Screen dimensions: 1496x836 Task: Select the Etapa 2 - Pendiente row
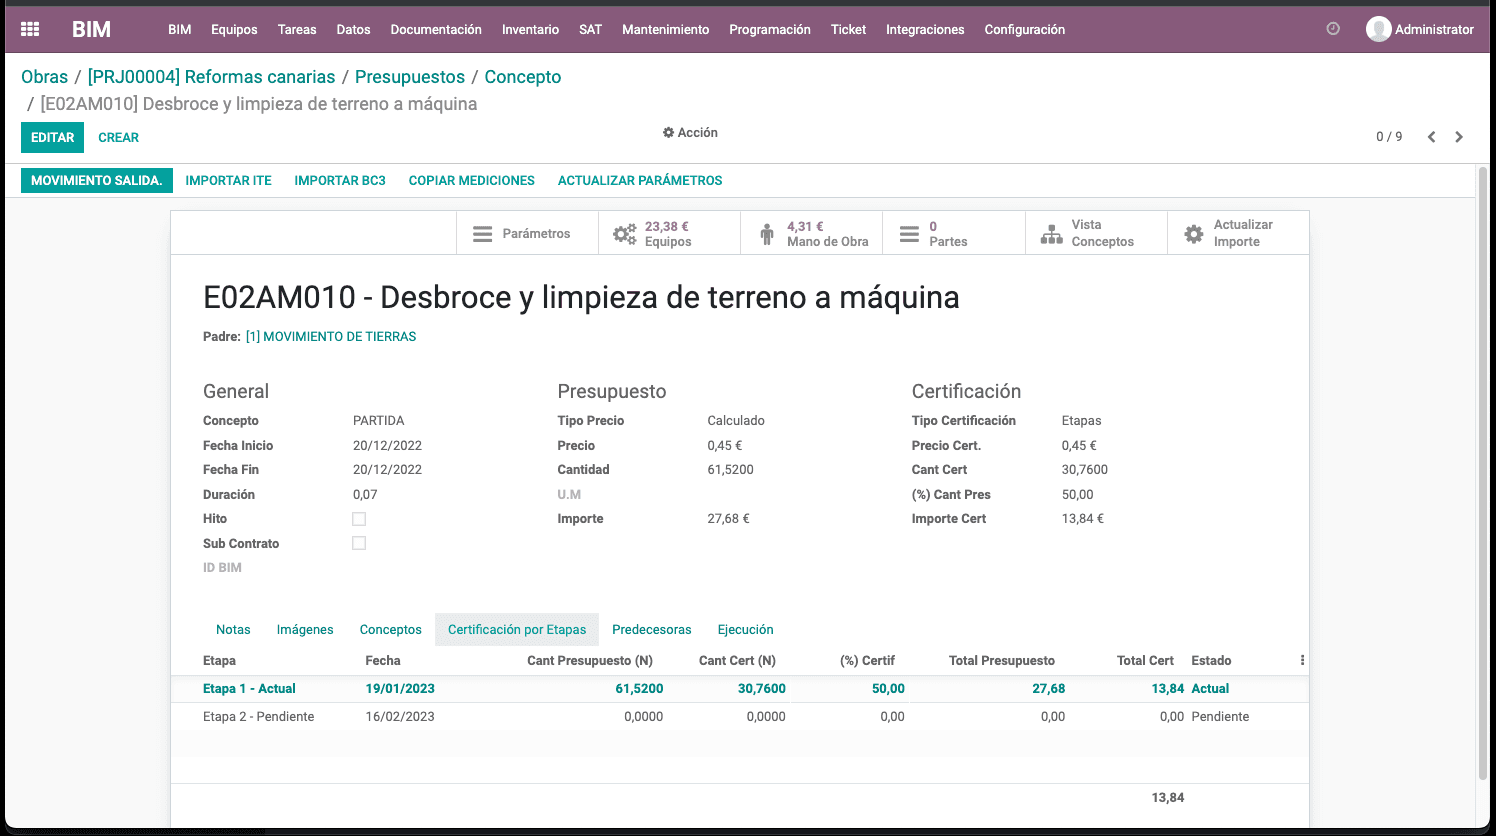pos(740,716)
